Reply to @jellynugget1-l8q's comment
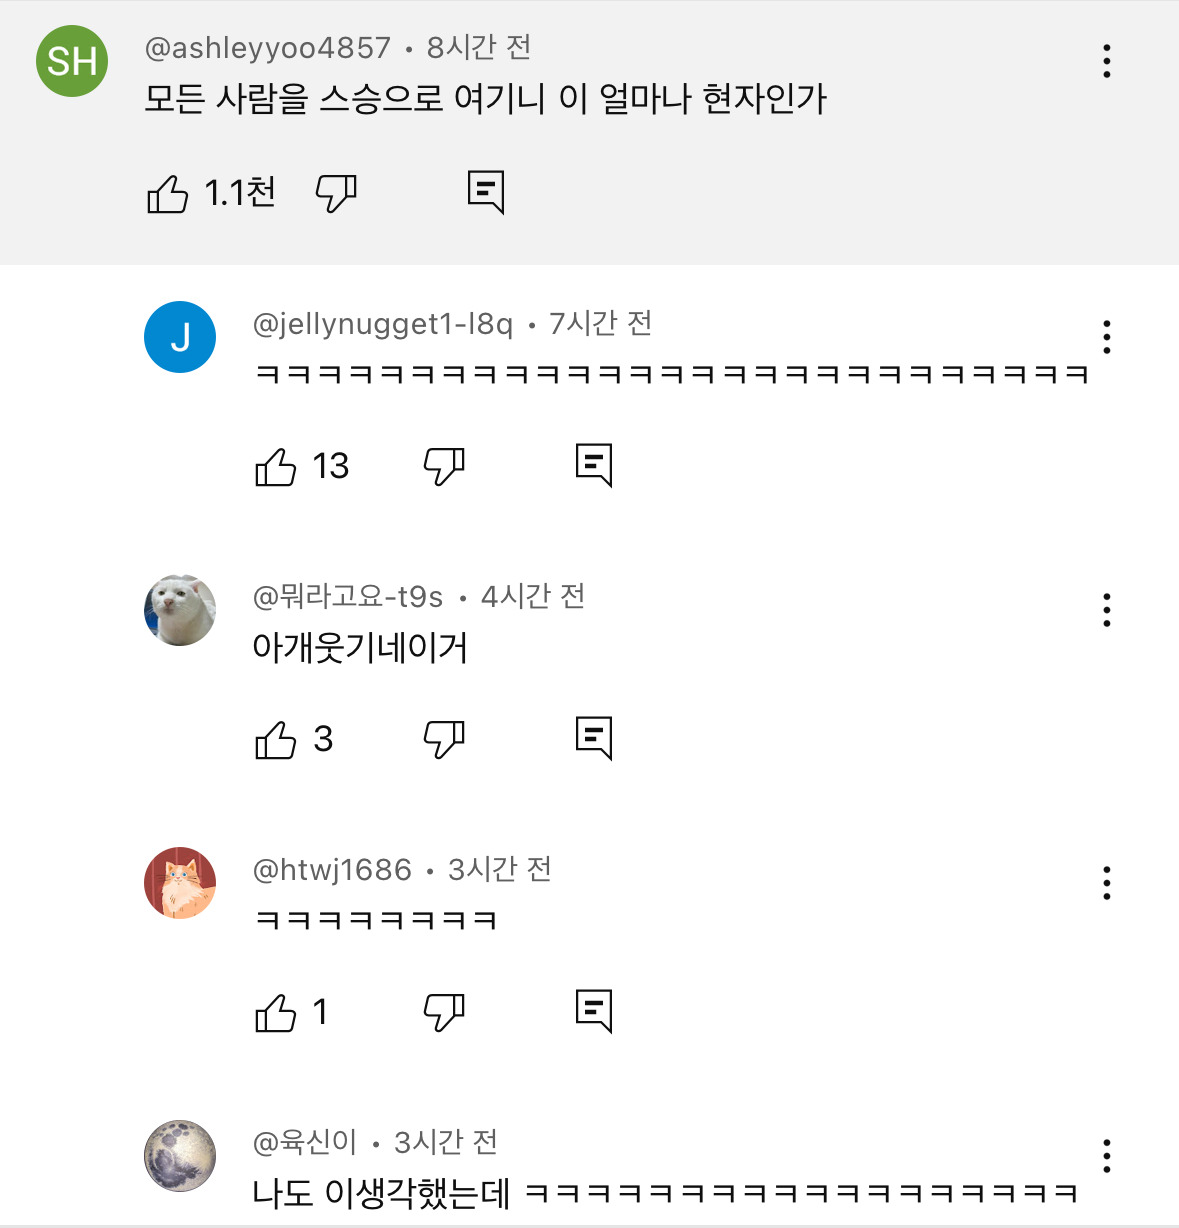The height and width of the screenshot is (1228, 1179). point(594,465)
